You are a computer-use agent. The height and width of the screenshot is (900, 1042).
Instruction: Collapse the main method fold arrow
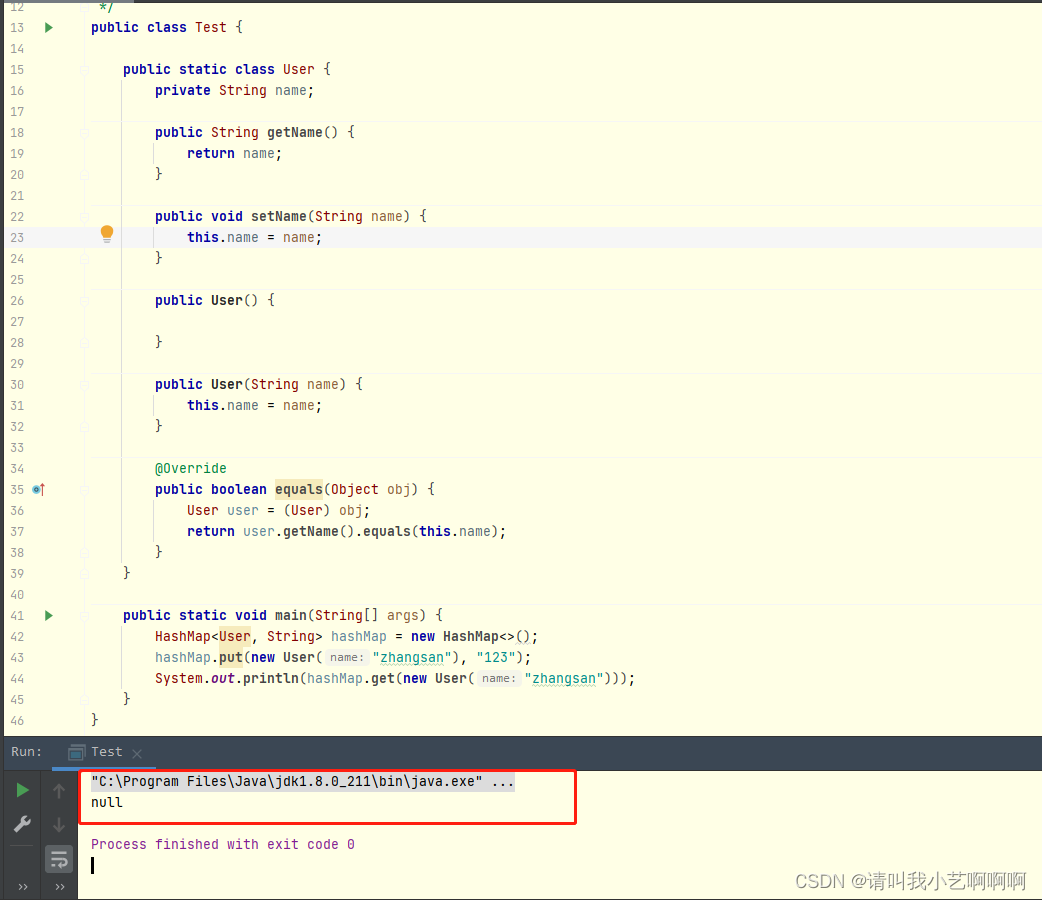(82, 615)
